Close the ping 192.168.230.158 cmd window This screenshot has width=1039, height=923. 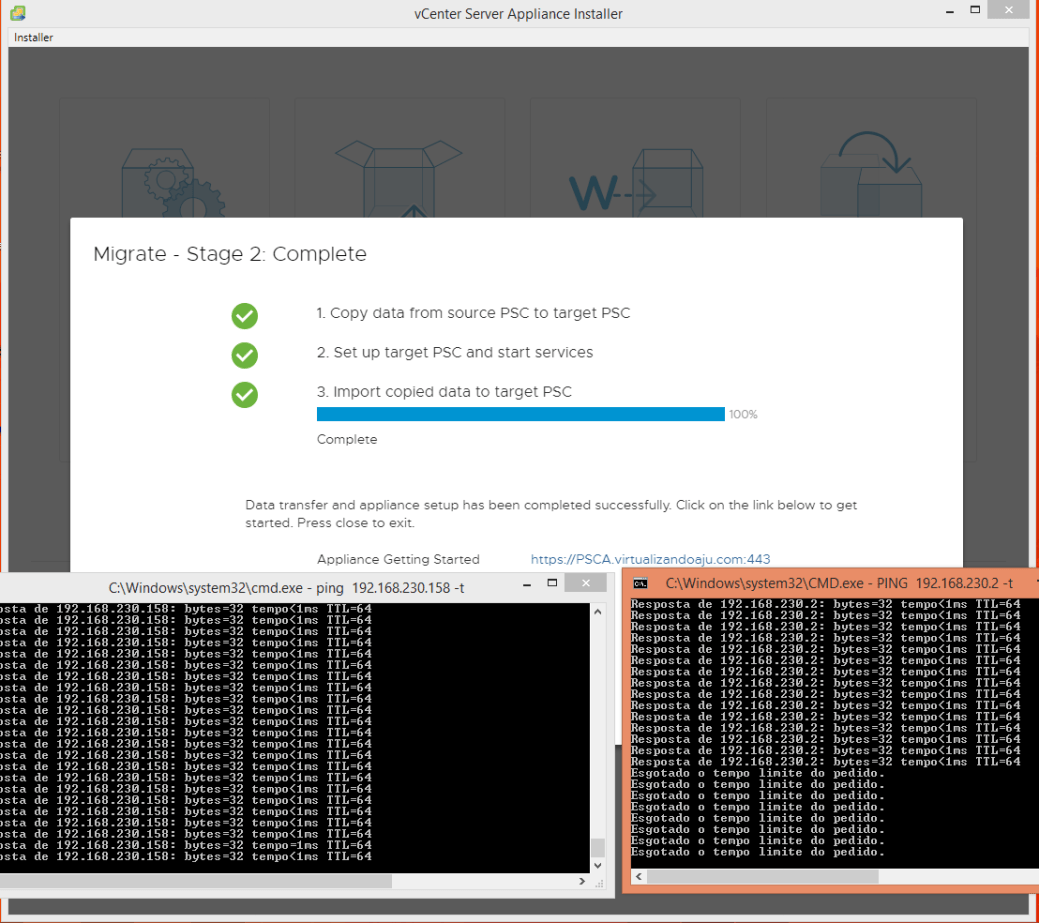pos(585,582)
